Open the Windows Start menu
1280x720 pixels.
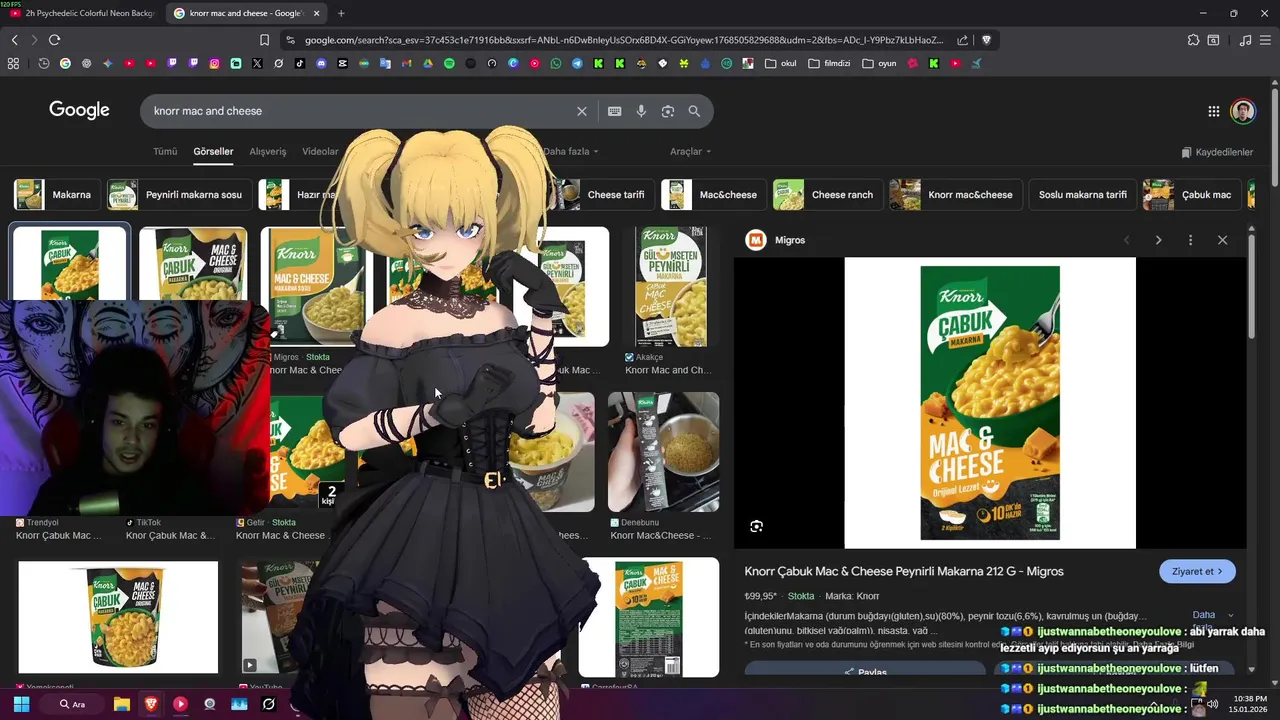21,704
